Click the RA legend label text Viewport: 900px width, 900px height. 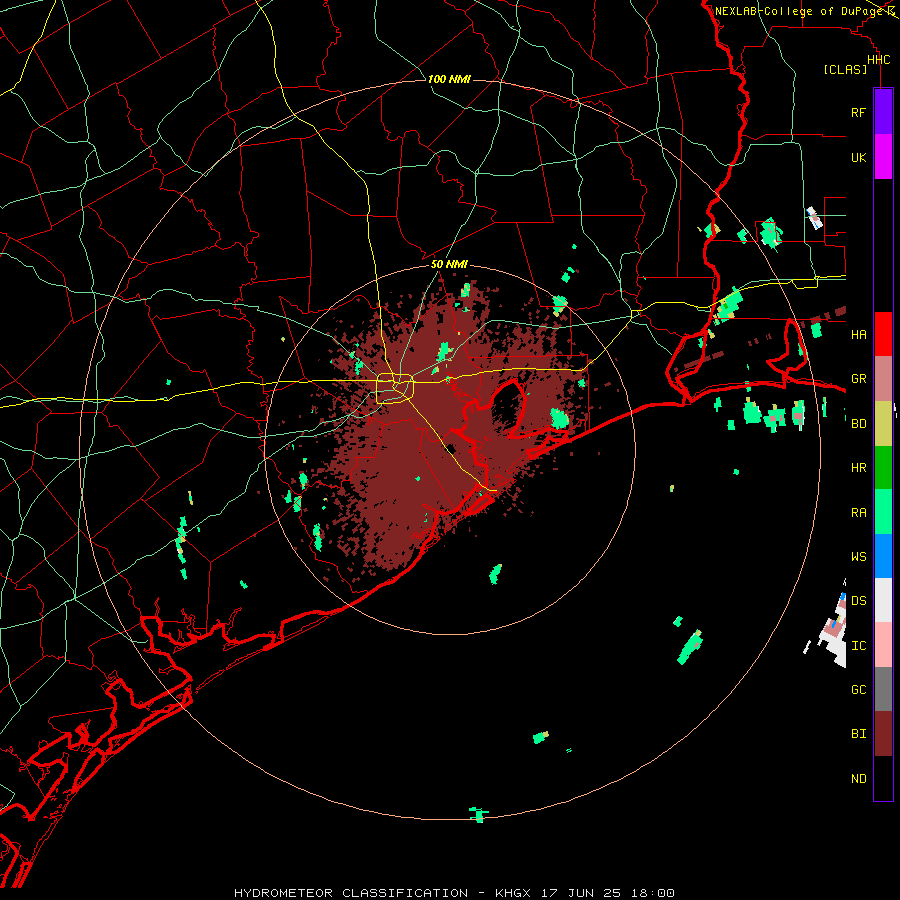(x=858, y=512)
